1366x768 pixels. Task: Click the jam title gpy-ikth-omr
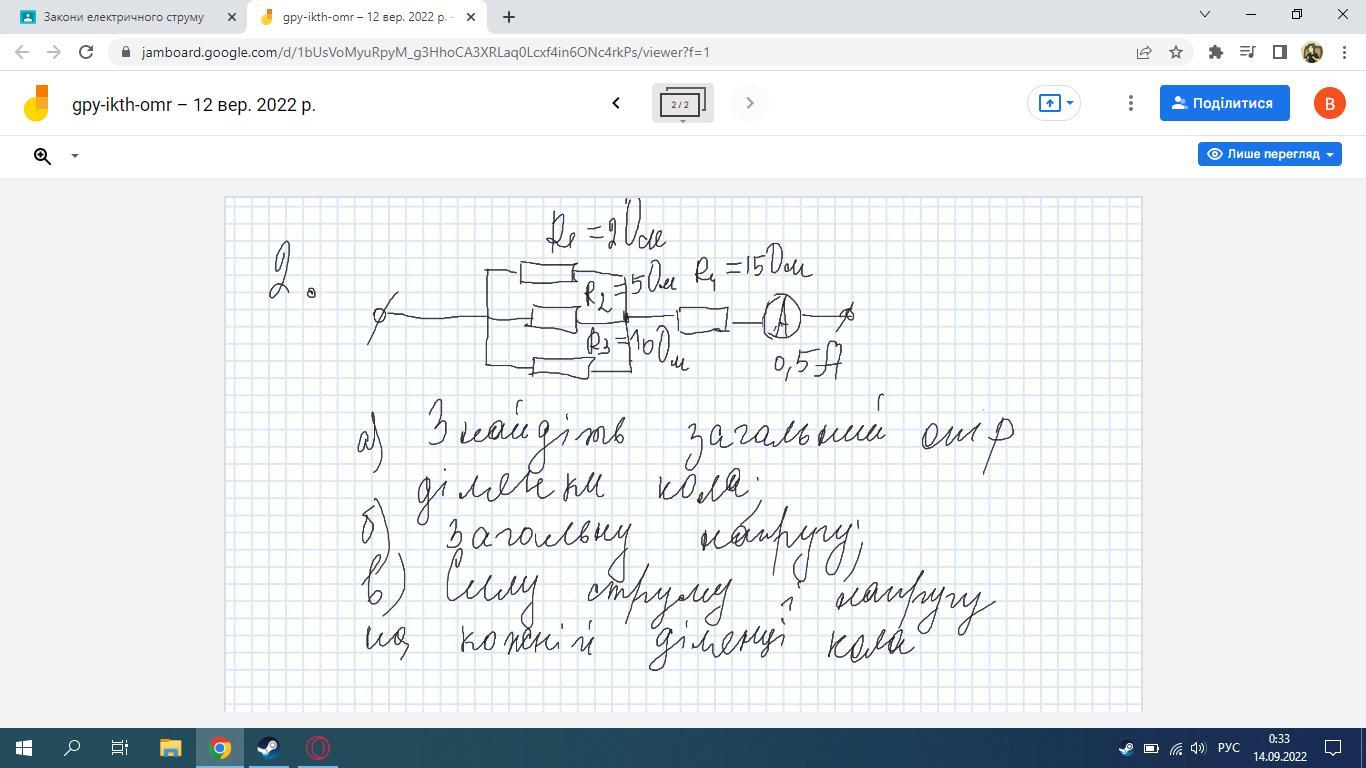[x=193, y=104]
